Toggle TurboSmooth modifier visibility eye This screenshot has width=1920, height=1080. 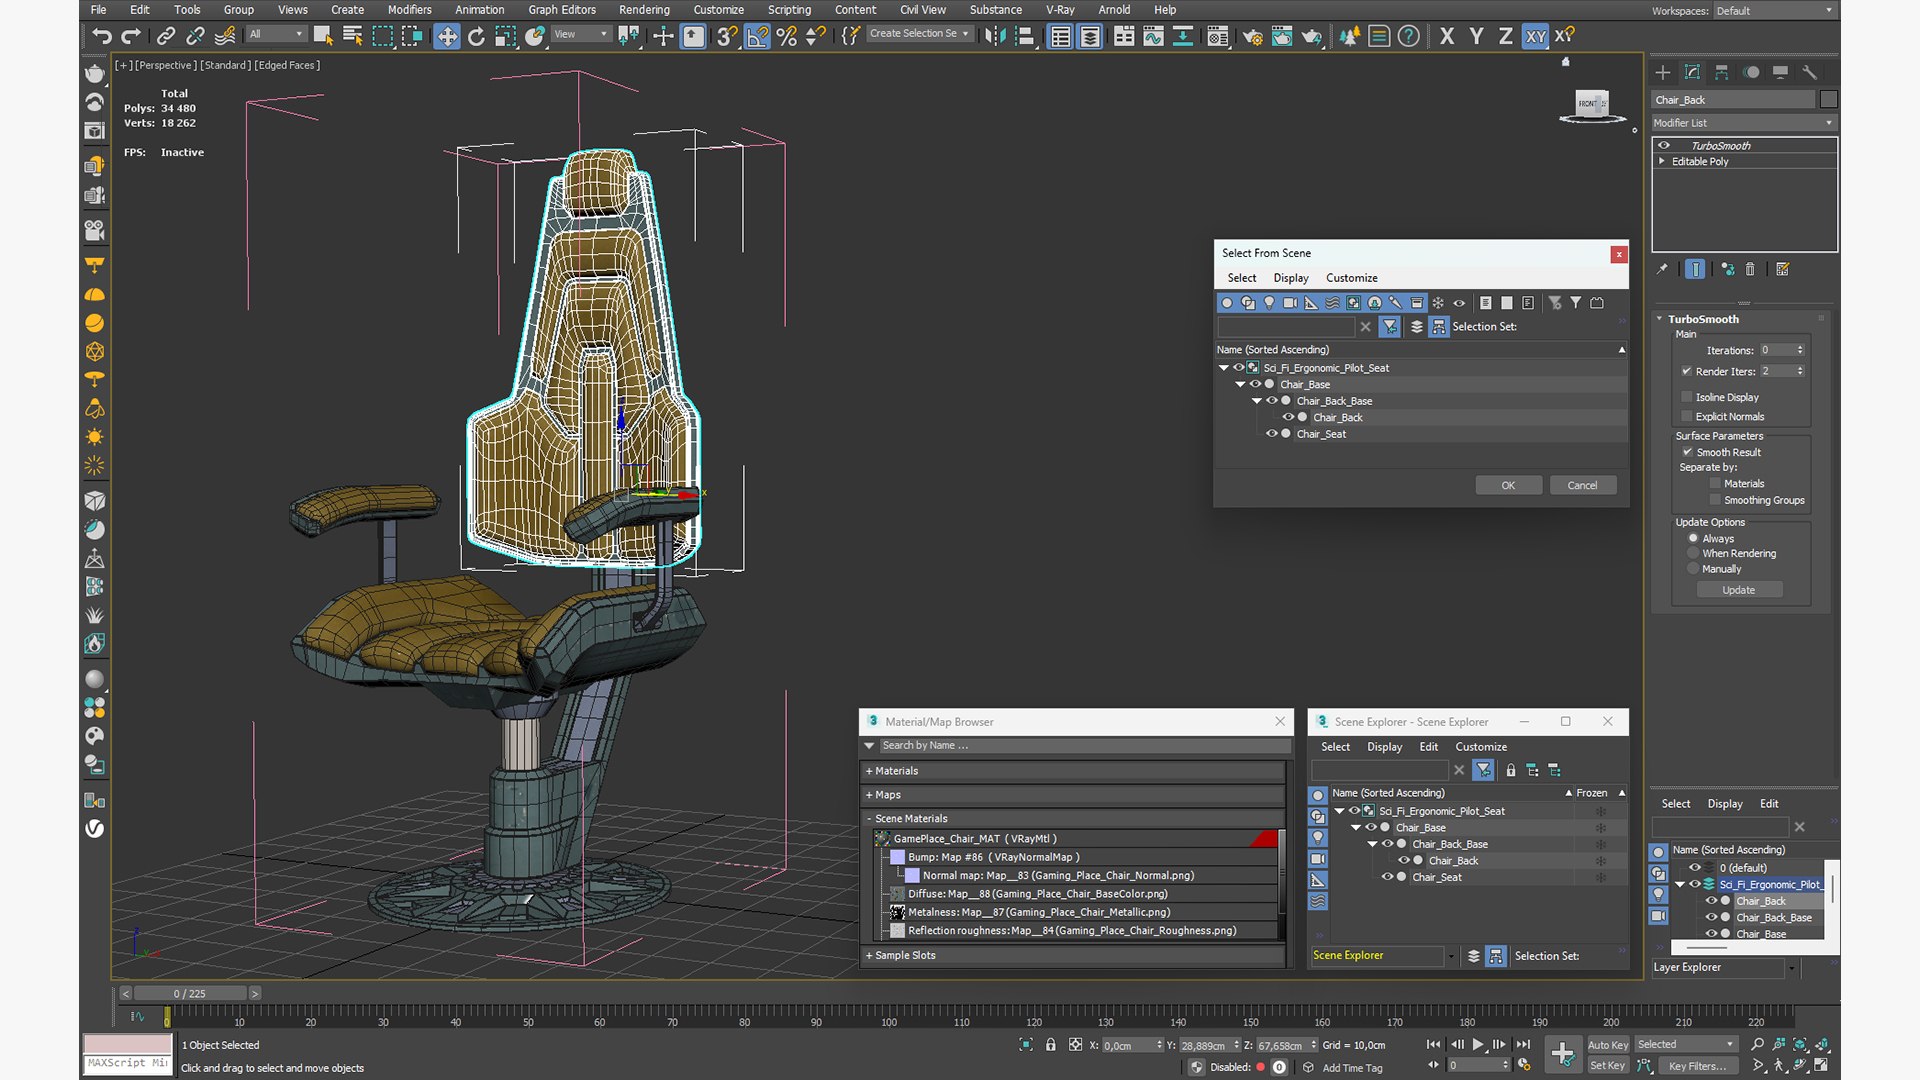[1664, 146]
